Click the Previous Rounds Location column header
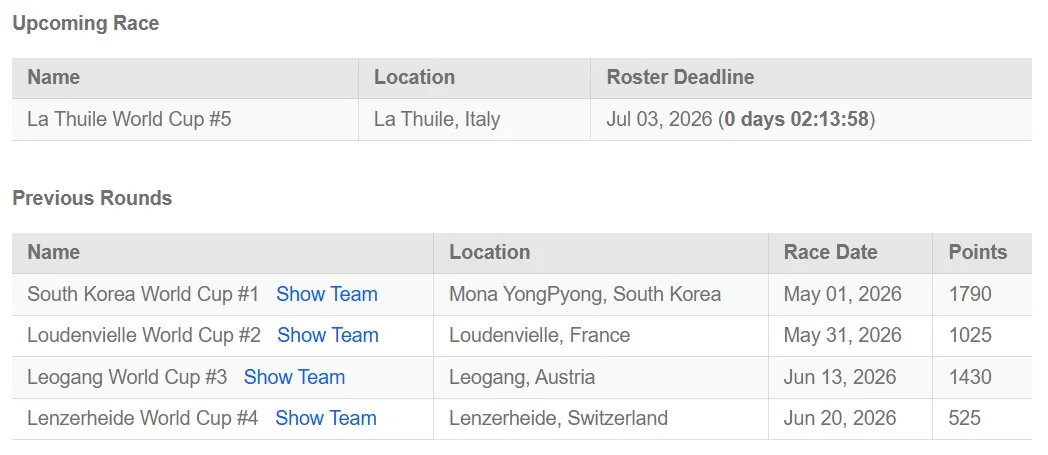The image size is (1048, 455). 489,253
